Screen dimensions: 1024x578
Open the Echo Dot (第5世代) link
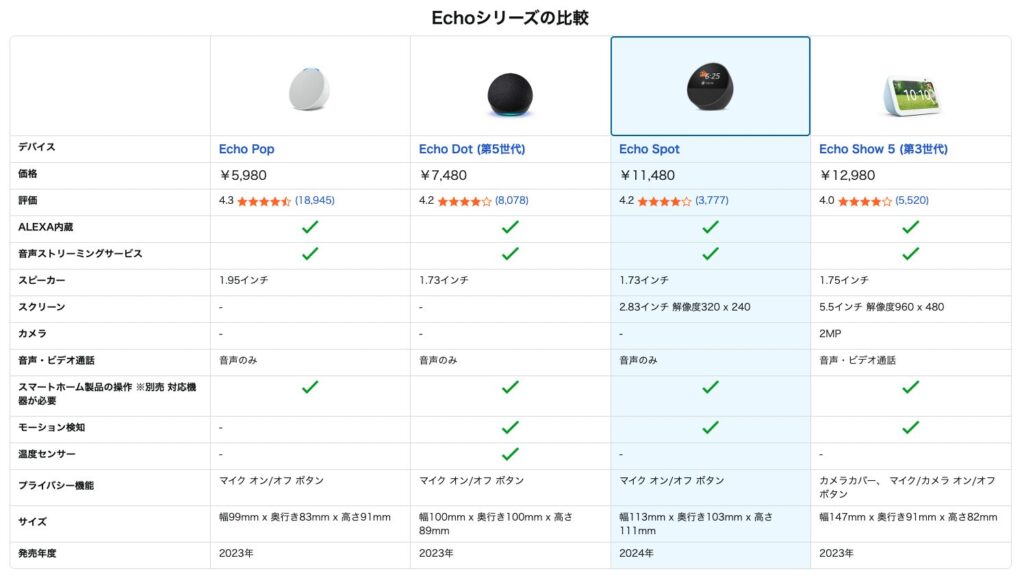[x=471, y=149]
